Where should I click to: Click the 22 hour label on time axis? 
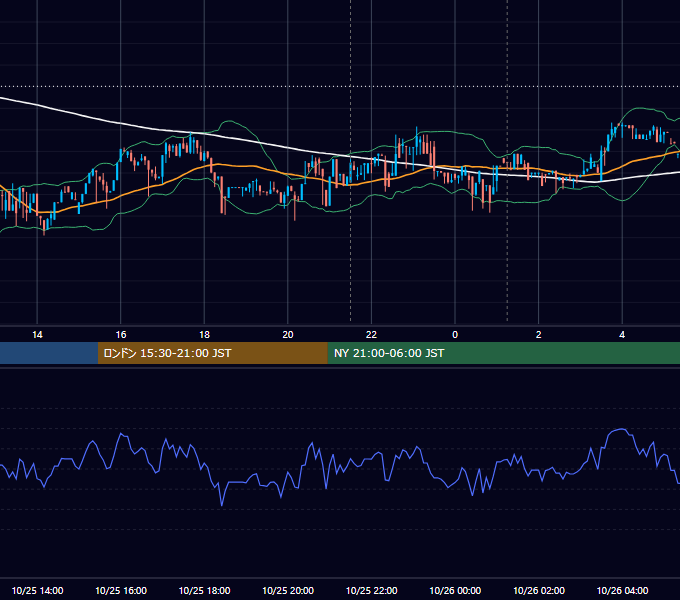click(x=371, y=335)
